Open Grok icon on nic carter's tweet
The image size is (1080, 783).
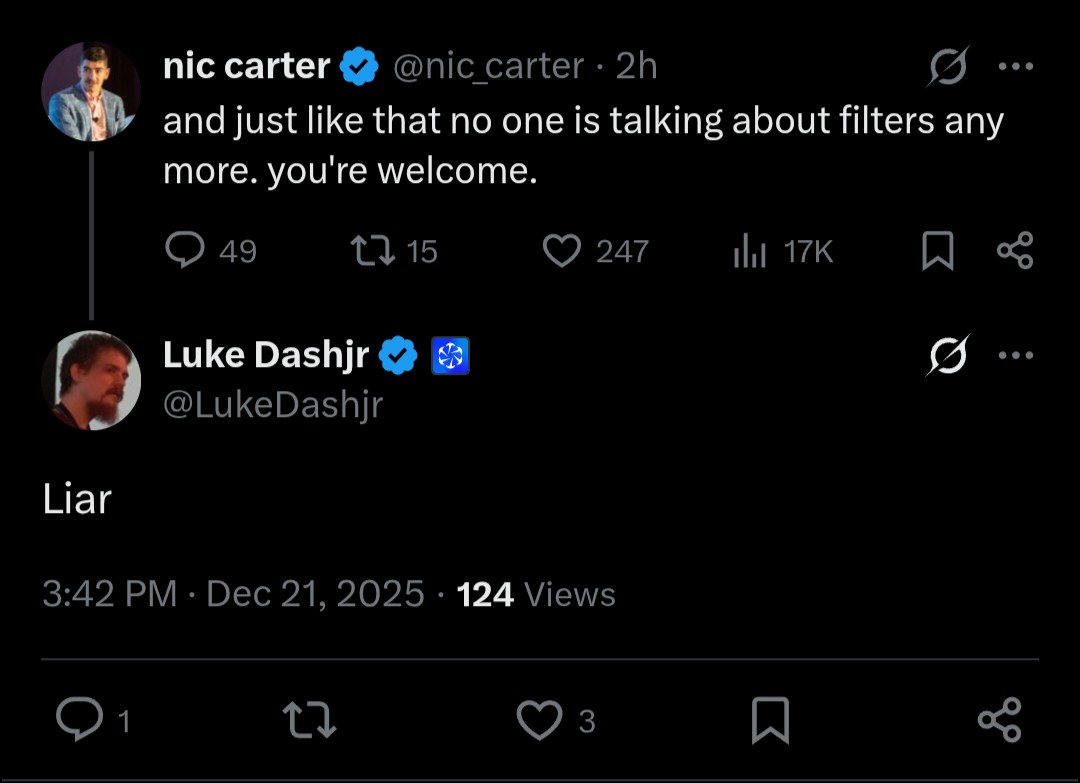pos(946,68)
